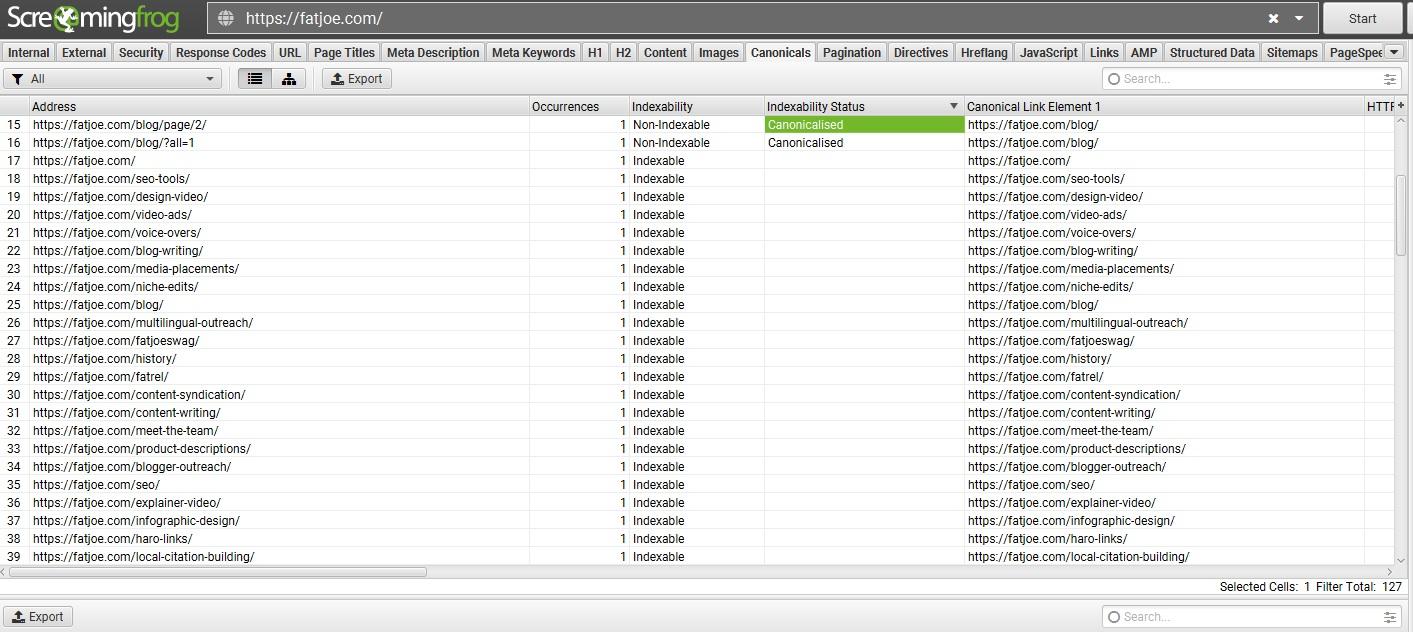Open the Structured Data tab
Viewport: 1413px width, 632px height.
point(1211,53)
